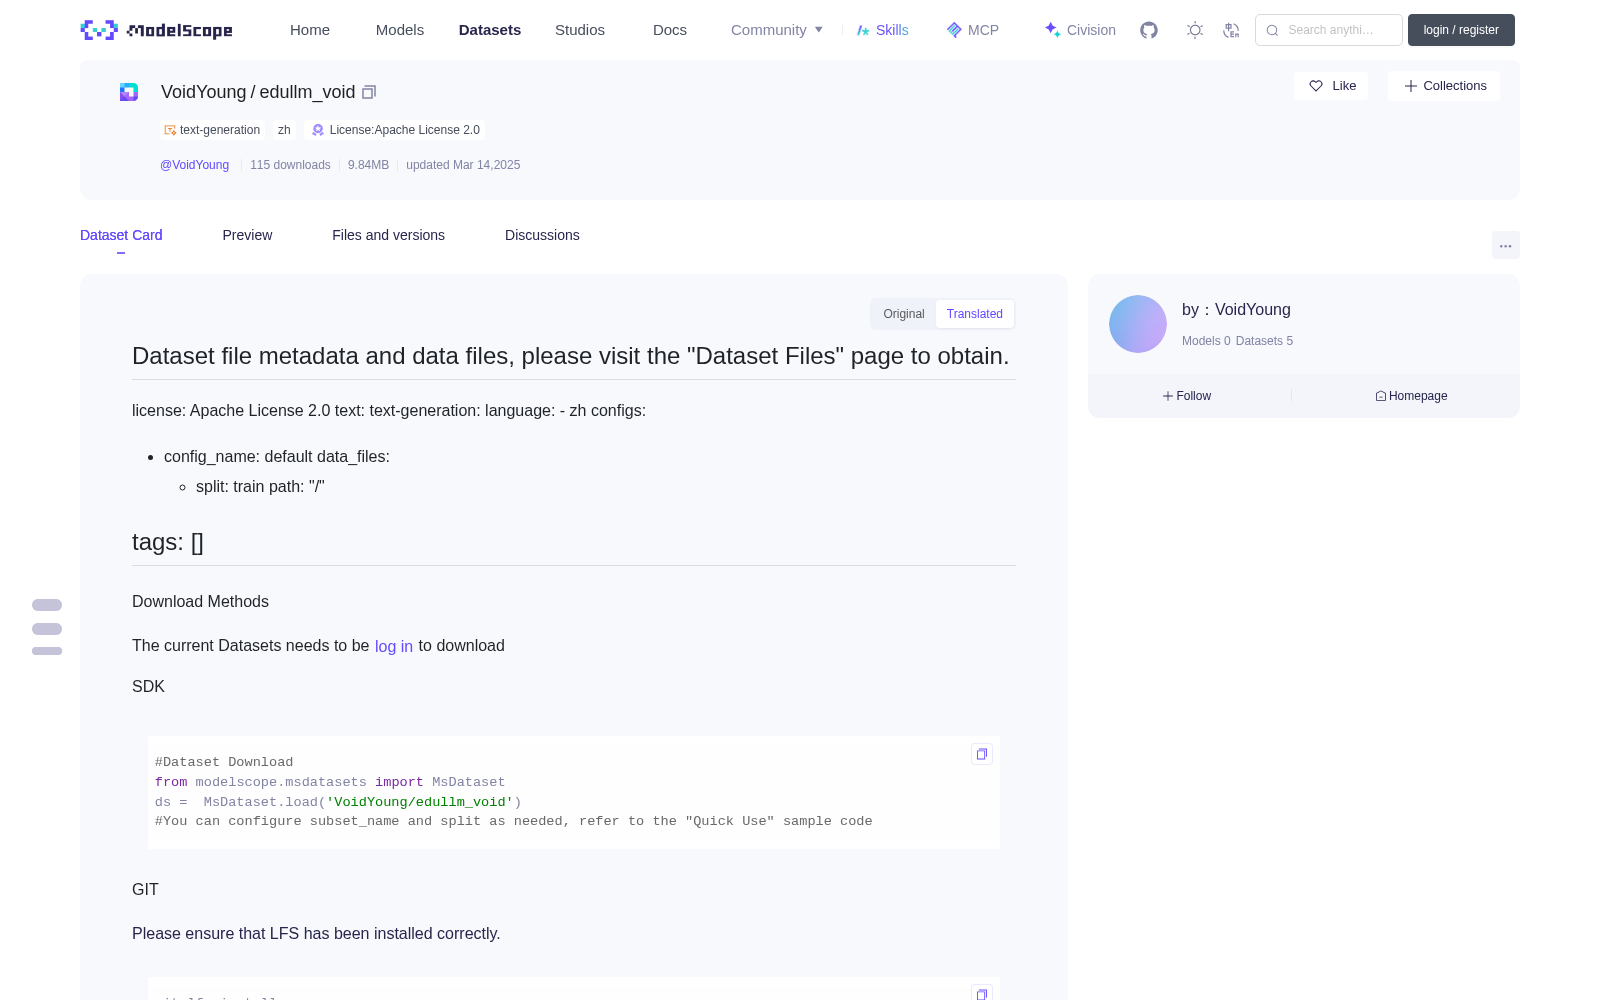Open the Models navigation item

[x=400, y=30]
